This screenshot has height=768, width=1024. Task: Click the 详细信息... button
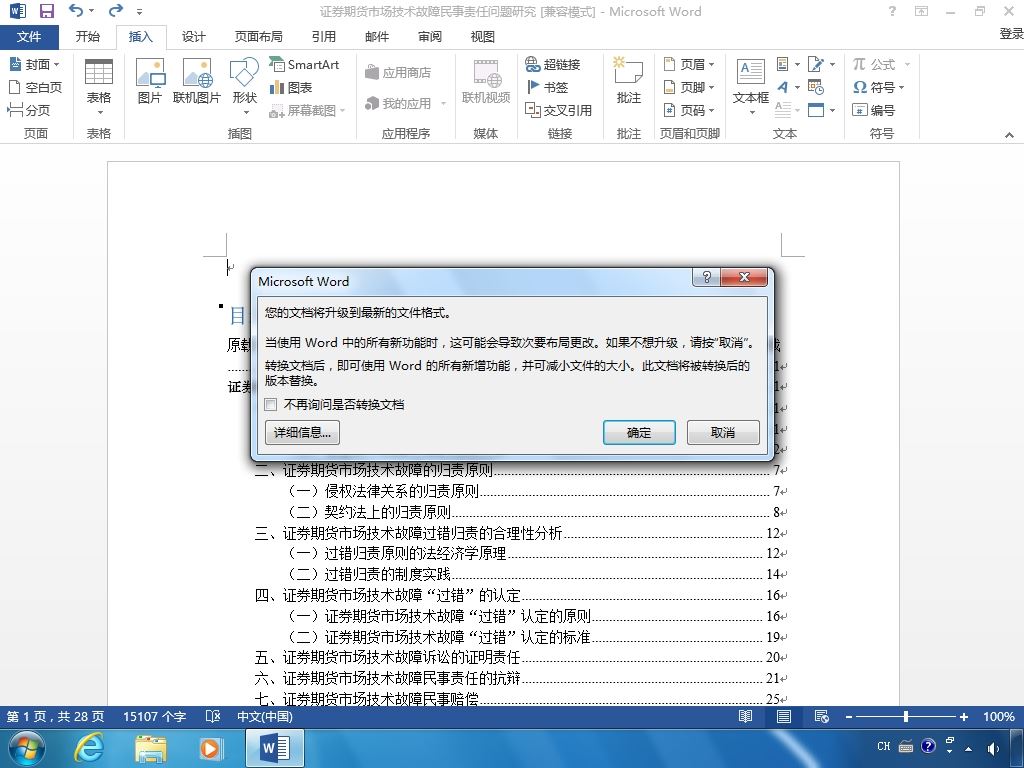click(302, 432)
